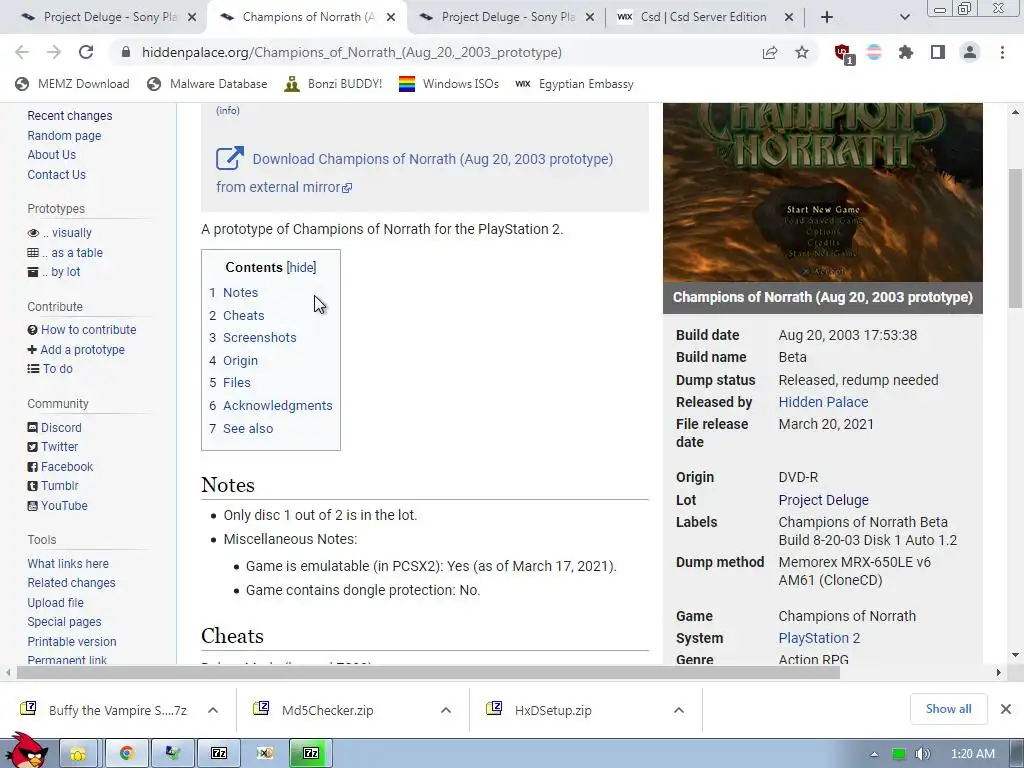This screenshot has width=1024, height=768.
Task: Close the Champions of Norrath tab
Action: [x=391, y=17]
